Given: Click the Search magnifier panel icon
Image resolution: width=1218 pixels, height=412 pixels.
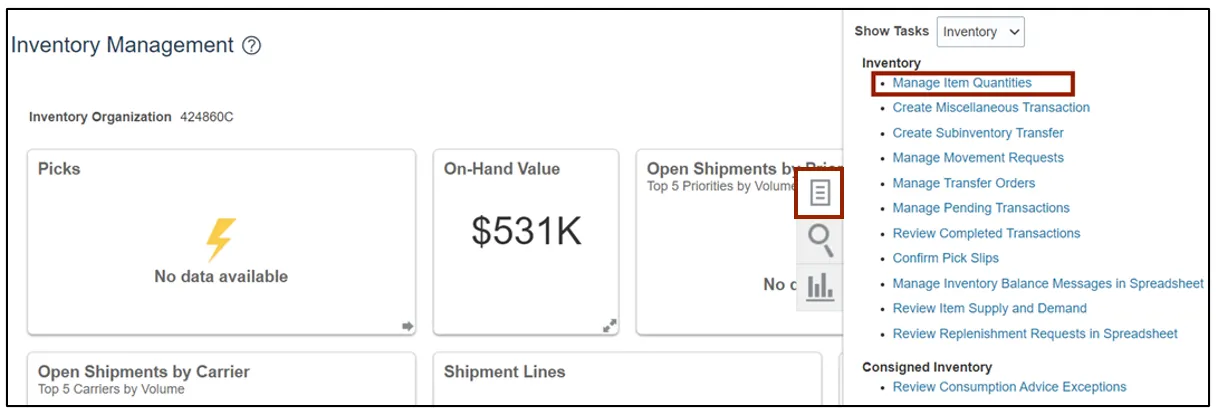Looking at the screenshot, I should point(820,240).
